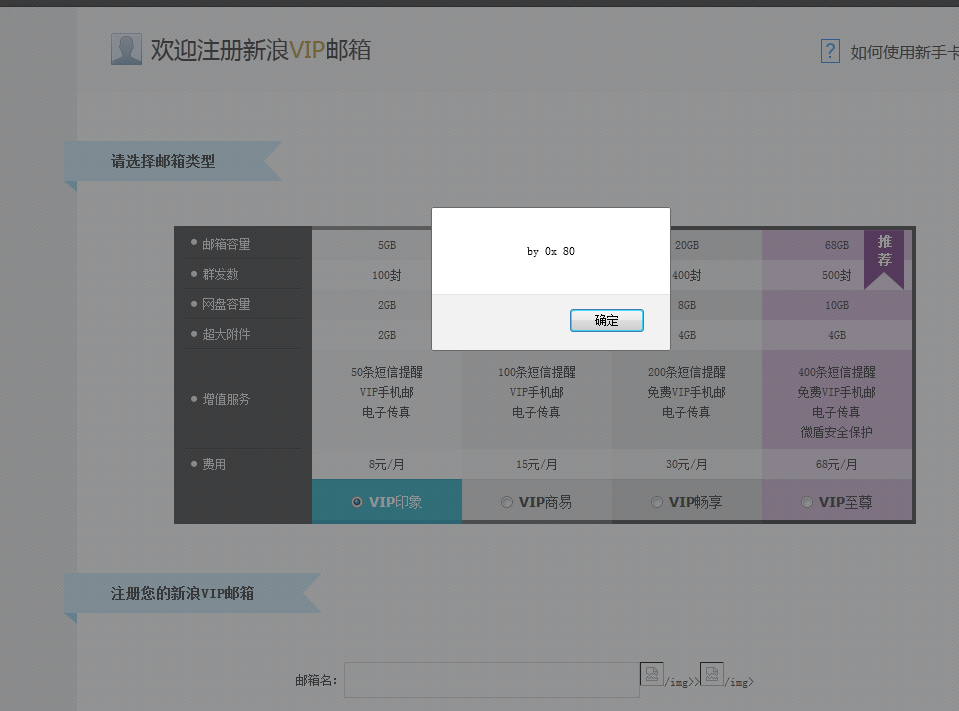Click the 欢迎注册新浪VIP邮箱 page title
The image size is (959, 711).
tap(261, 50)
